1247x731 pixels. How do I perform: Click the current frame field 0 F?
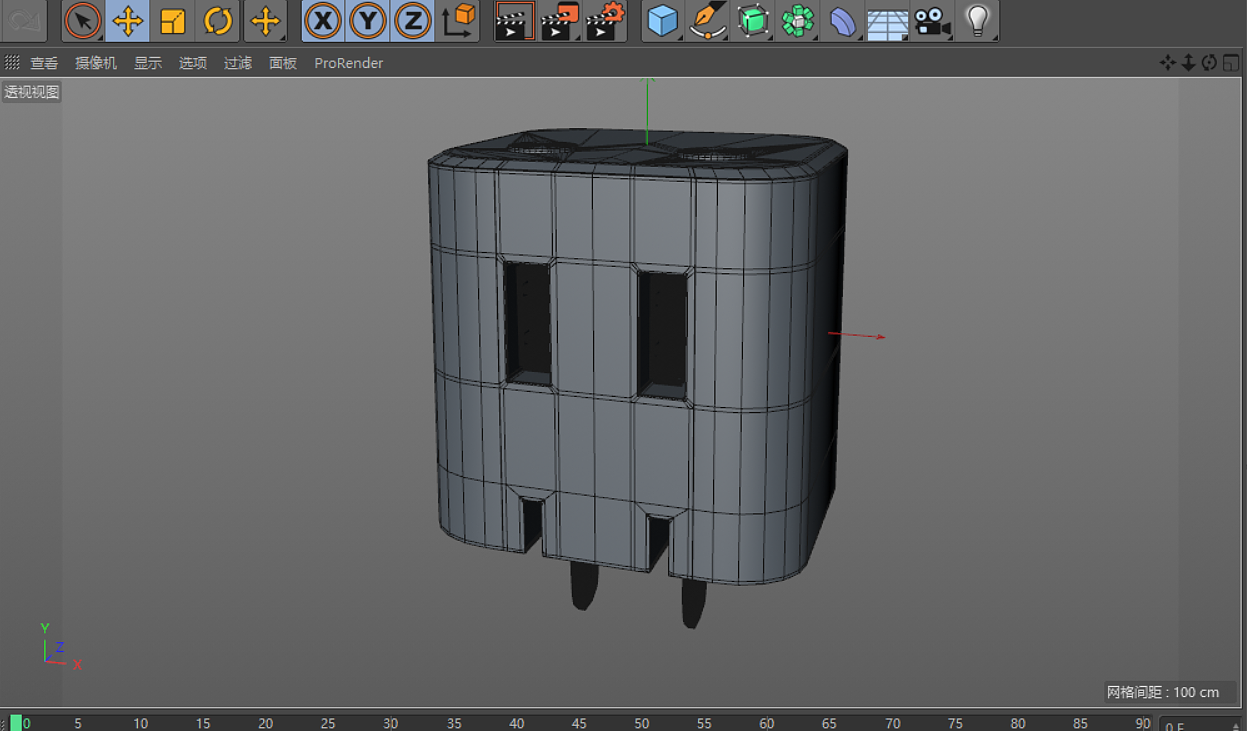tap(1201, 724)
